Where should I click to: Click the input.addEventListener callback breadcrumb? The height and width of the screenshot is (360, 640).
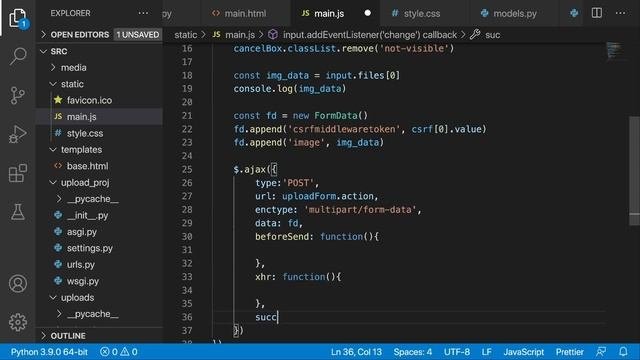(x=370, y=35)
